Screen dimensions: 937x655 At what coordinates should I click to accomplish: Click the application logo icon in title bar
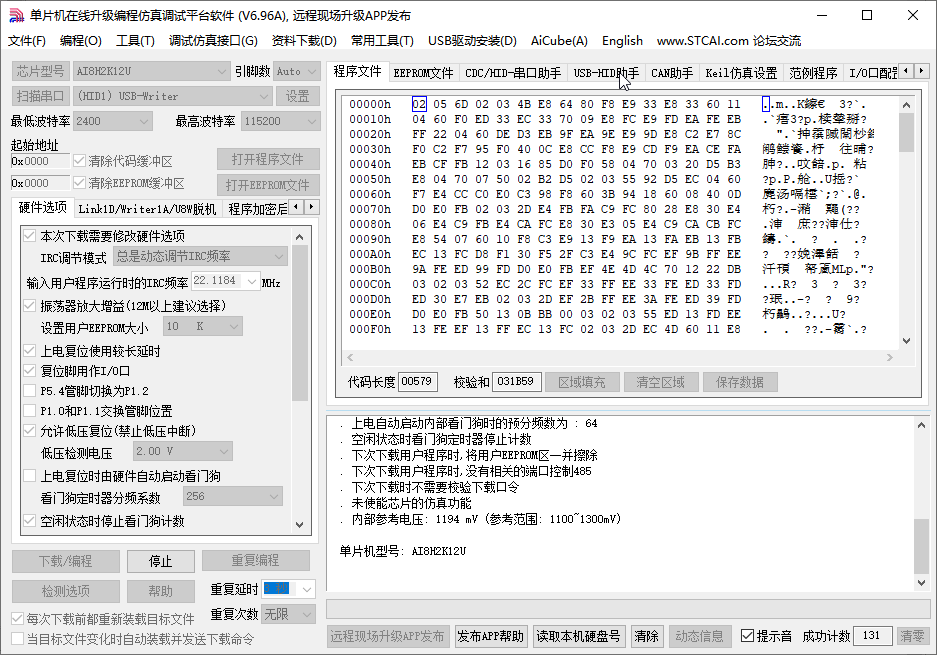(16, 14)
